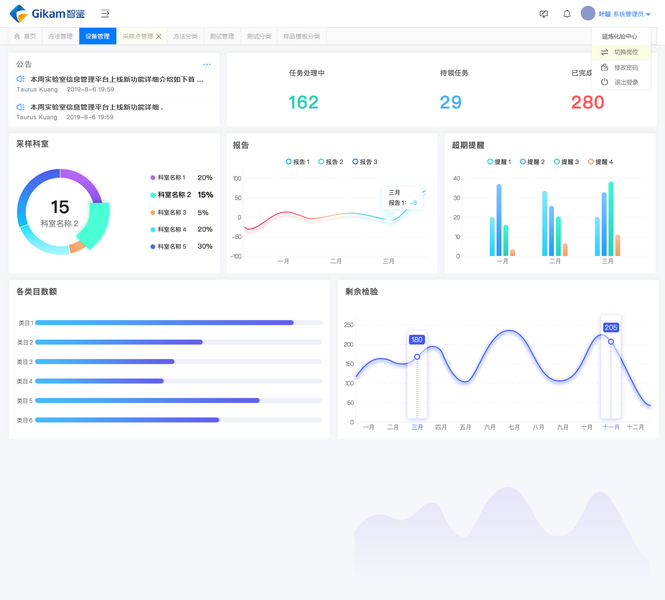The width and height of the screenshot is (665, 600).
Task: Click the 二月 label under the 报告 line chart
Action: [336, 261]
